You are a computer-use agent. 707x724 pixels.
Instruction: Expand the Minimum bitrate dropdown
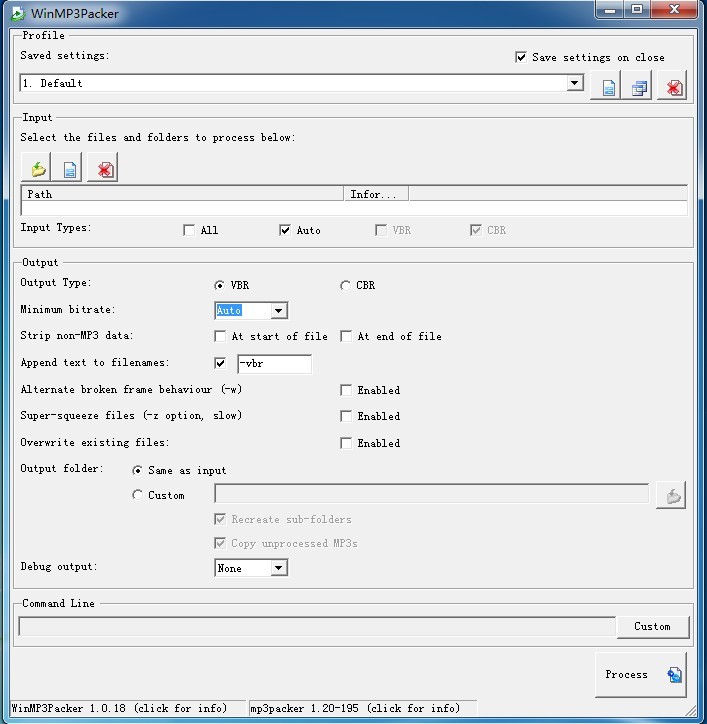pos(279,311)
